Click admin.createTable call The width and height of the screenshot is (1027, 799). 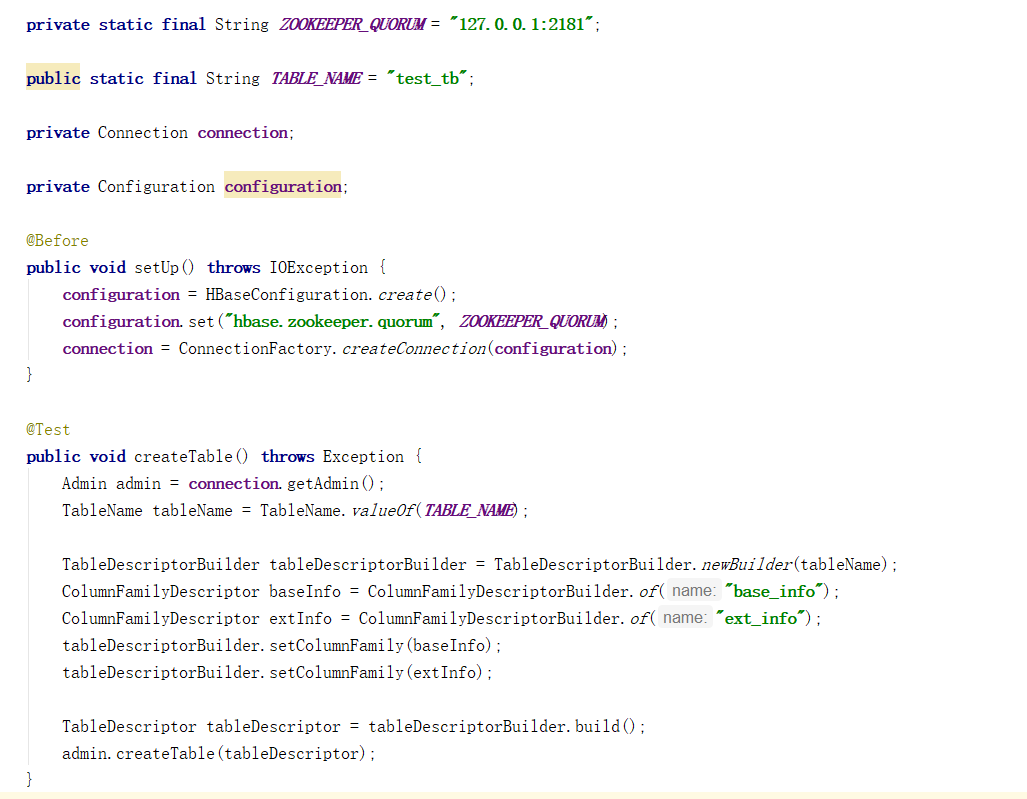(x=214, y=753)
